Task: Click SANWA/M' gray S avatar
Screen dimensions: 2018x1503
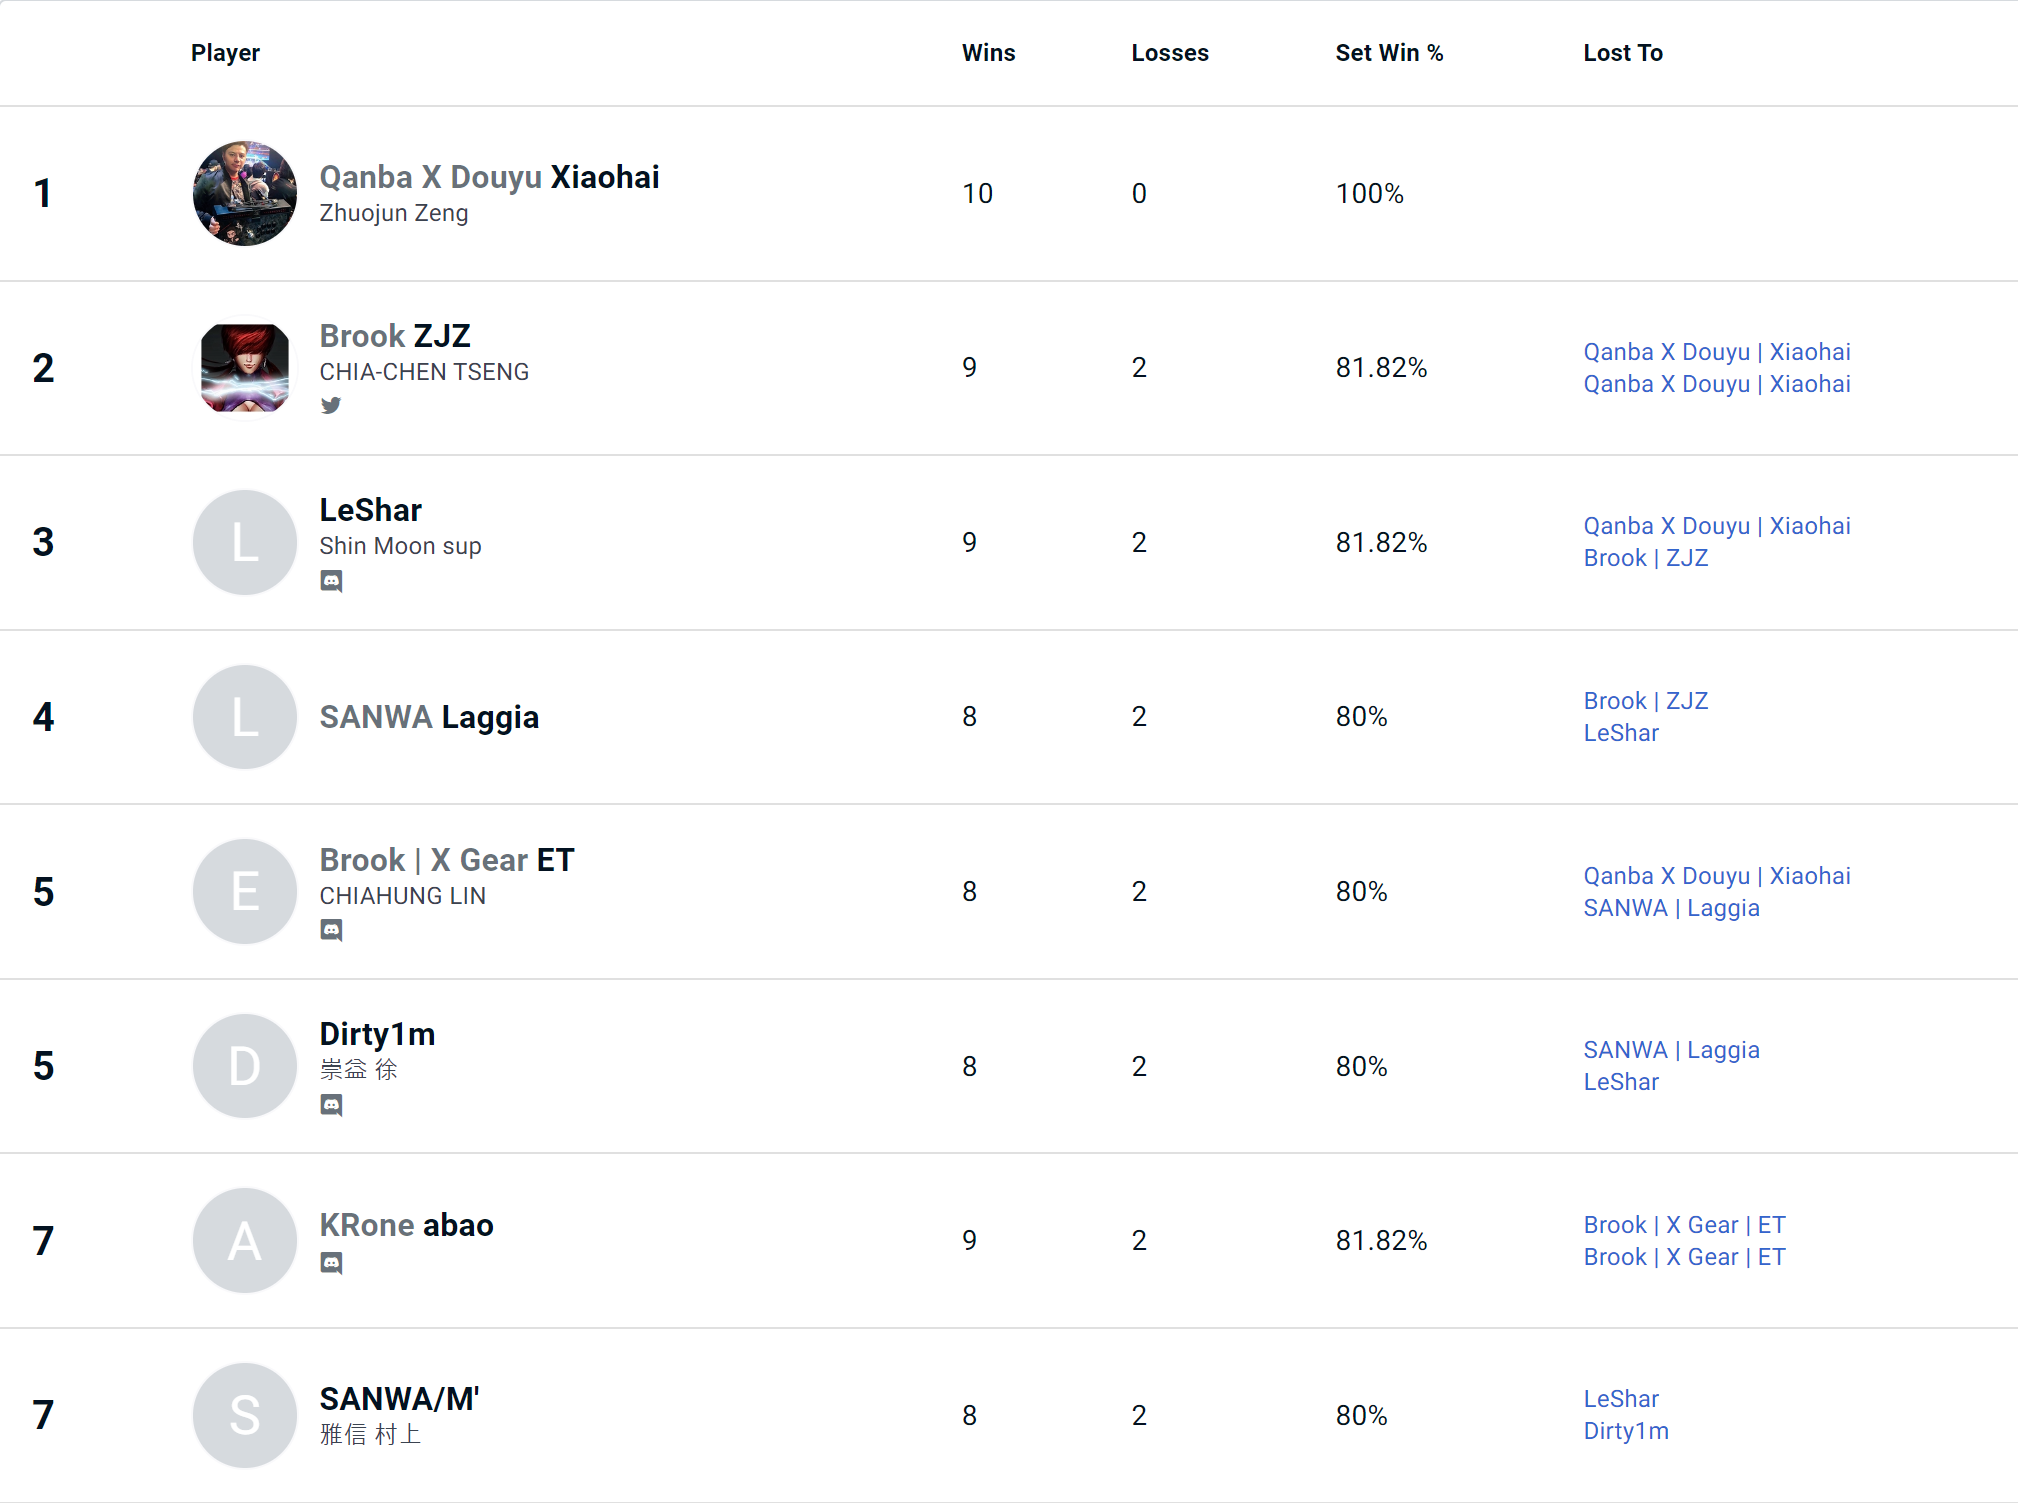Action: click(x=245, y=1415)
